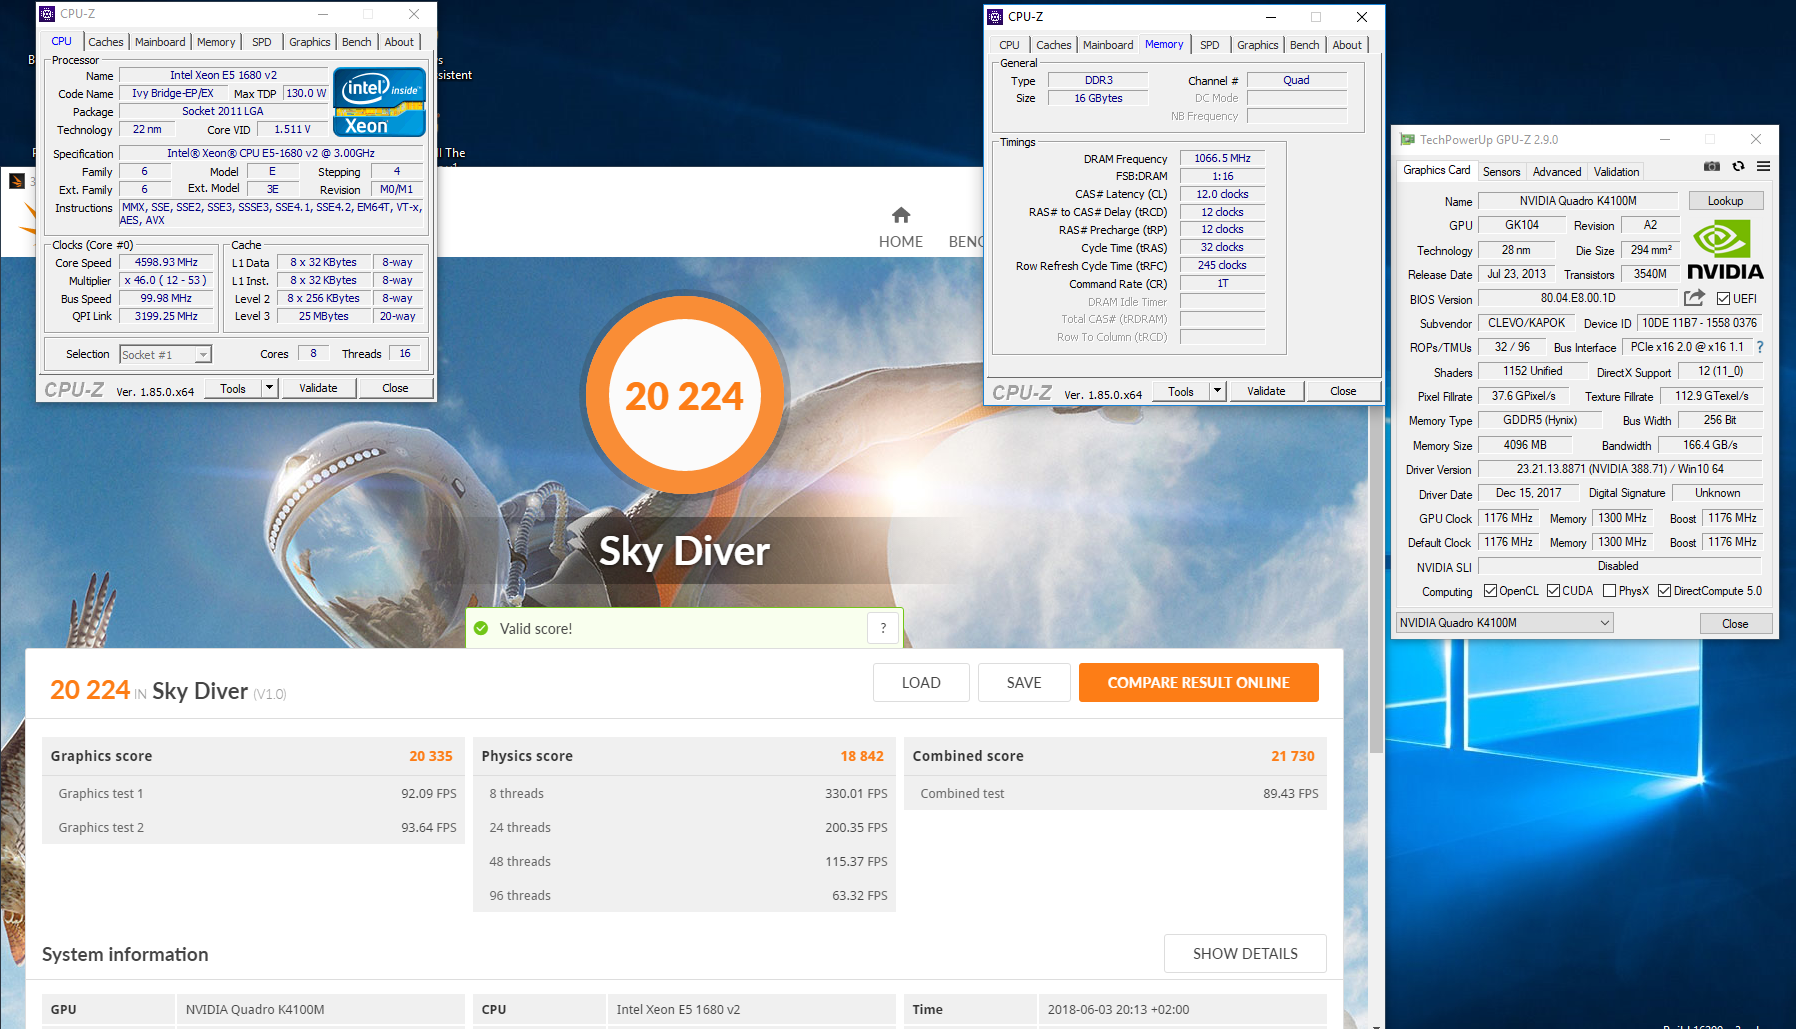Toggle the OpenCL checkbox
This screenshot has height=1029, width=1796.
pyautogui.click(x=1490, y=591)
